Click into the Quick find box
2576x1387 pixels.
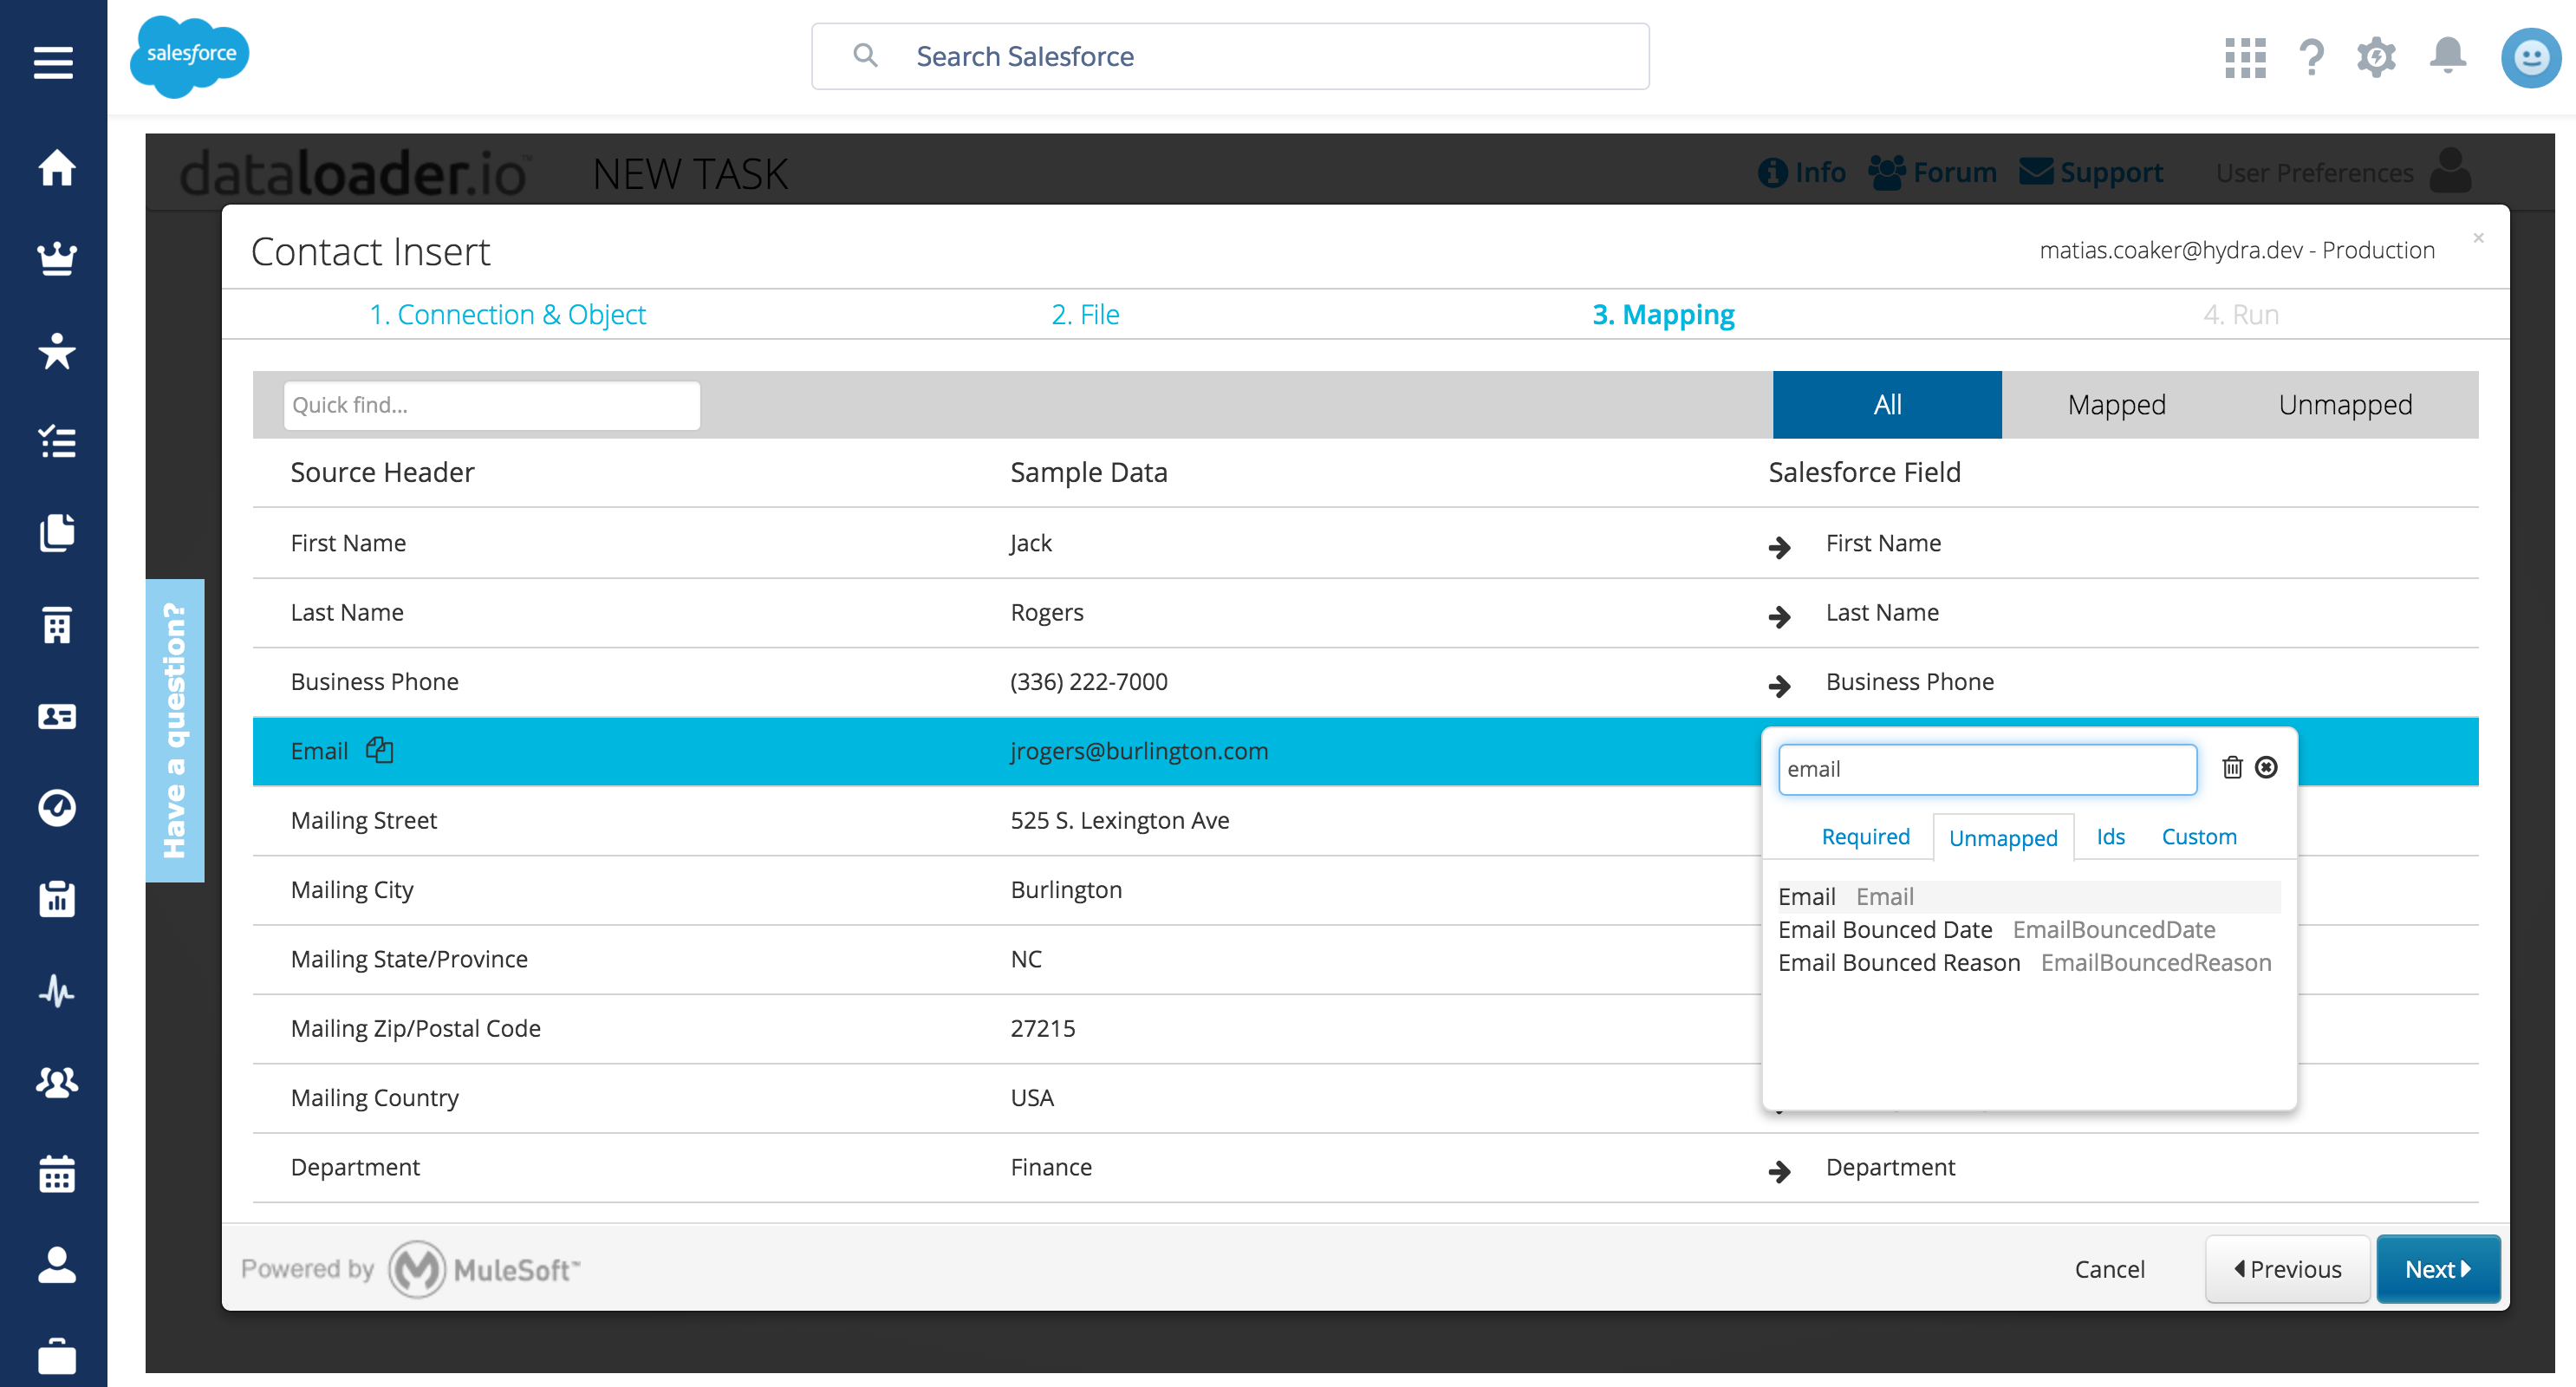(x=491, y=405)
